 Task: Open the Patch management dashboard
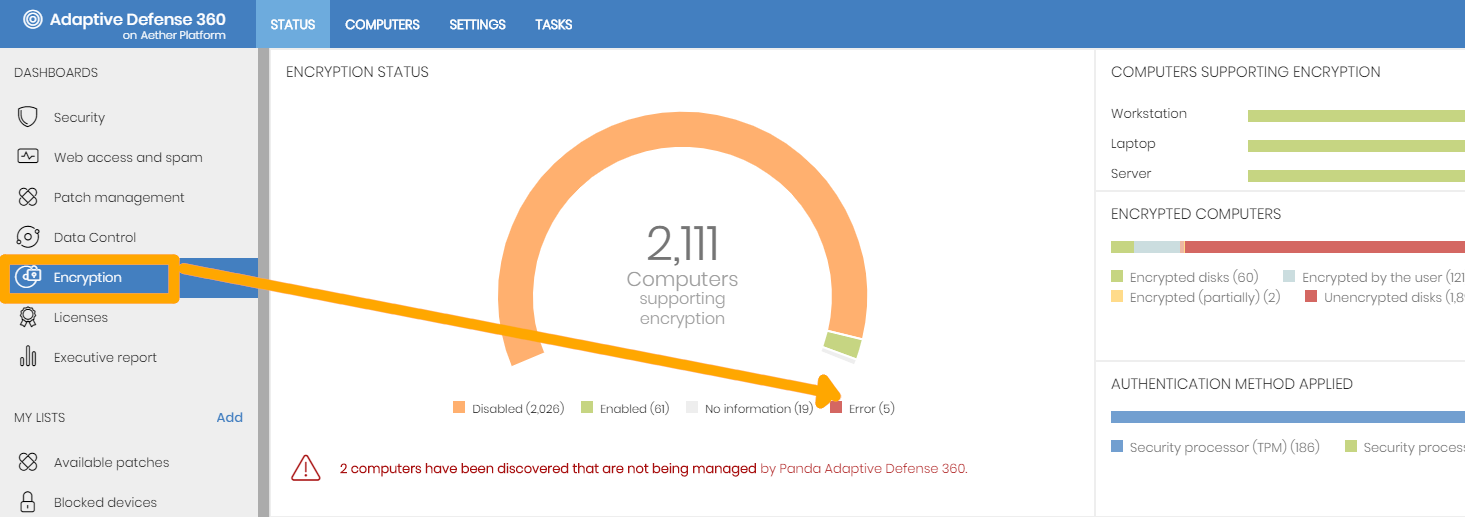[119, 198]
